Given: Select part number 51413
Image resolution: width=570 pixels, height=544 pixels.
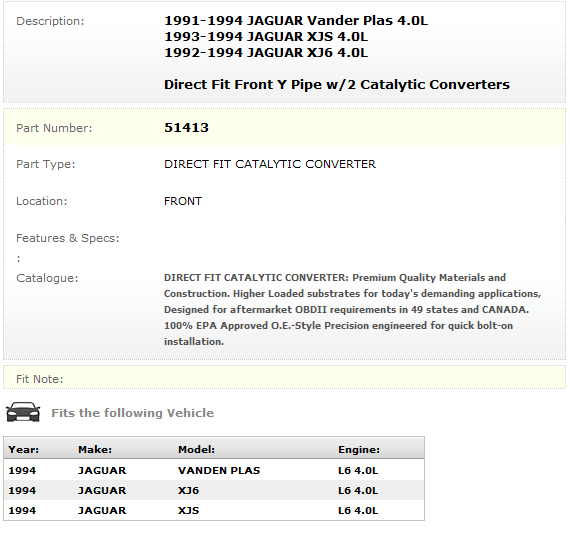Looking at the screenshot, I should point(186,128).
